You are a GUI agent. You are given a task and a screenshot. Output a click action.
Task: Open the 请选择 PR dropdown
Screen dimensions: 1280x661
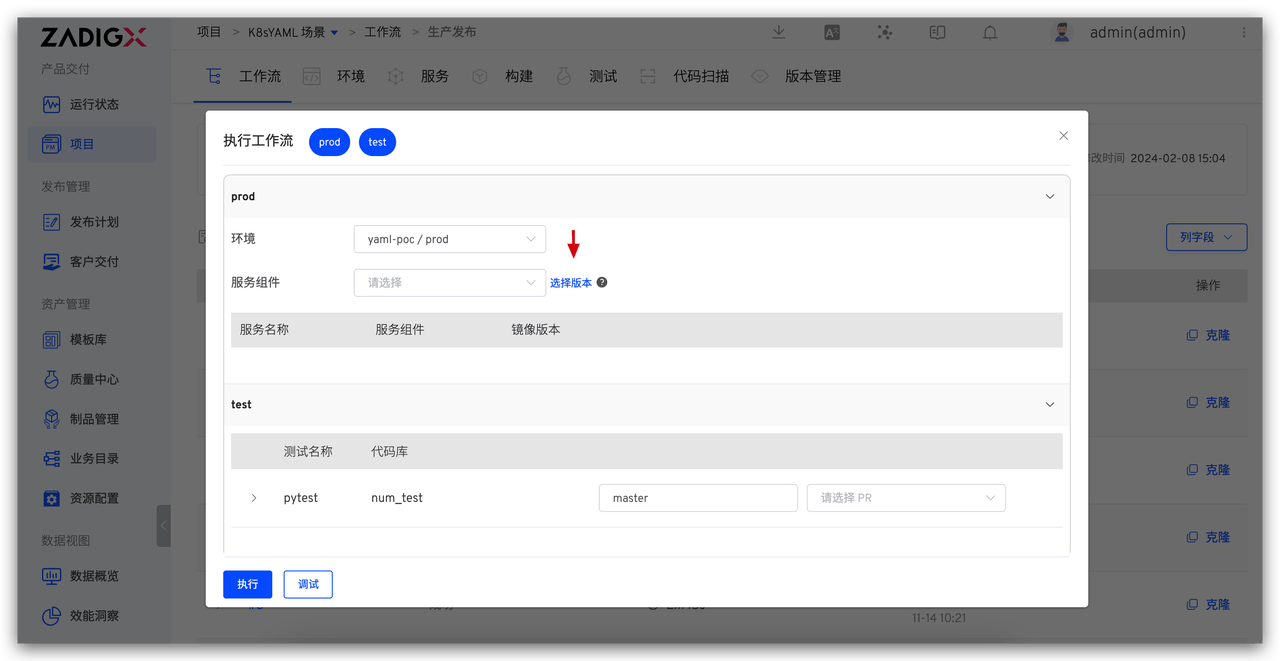coord(905,497)
